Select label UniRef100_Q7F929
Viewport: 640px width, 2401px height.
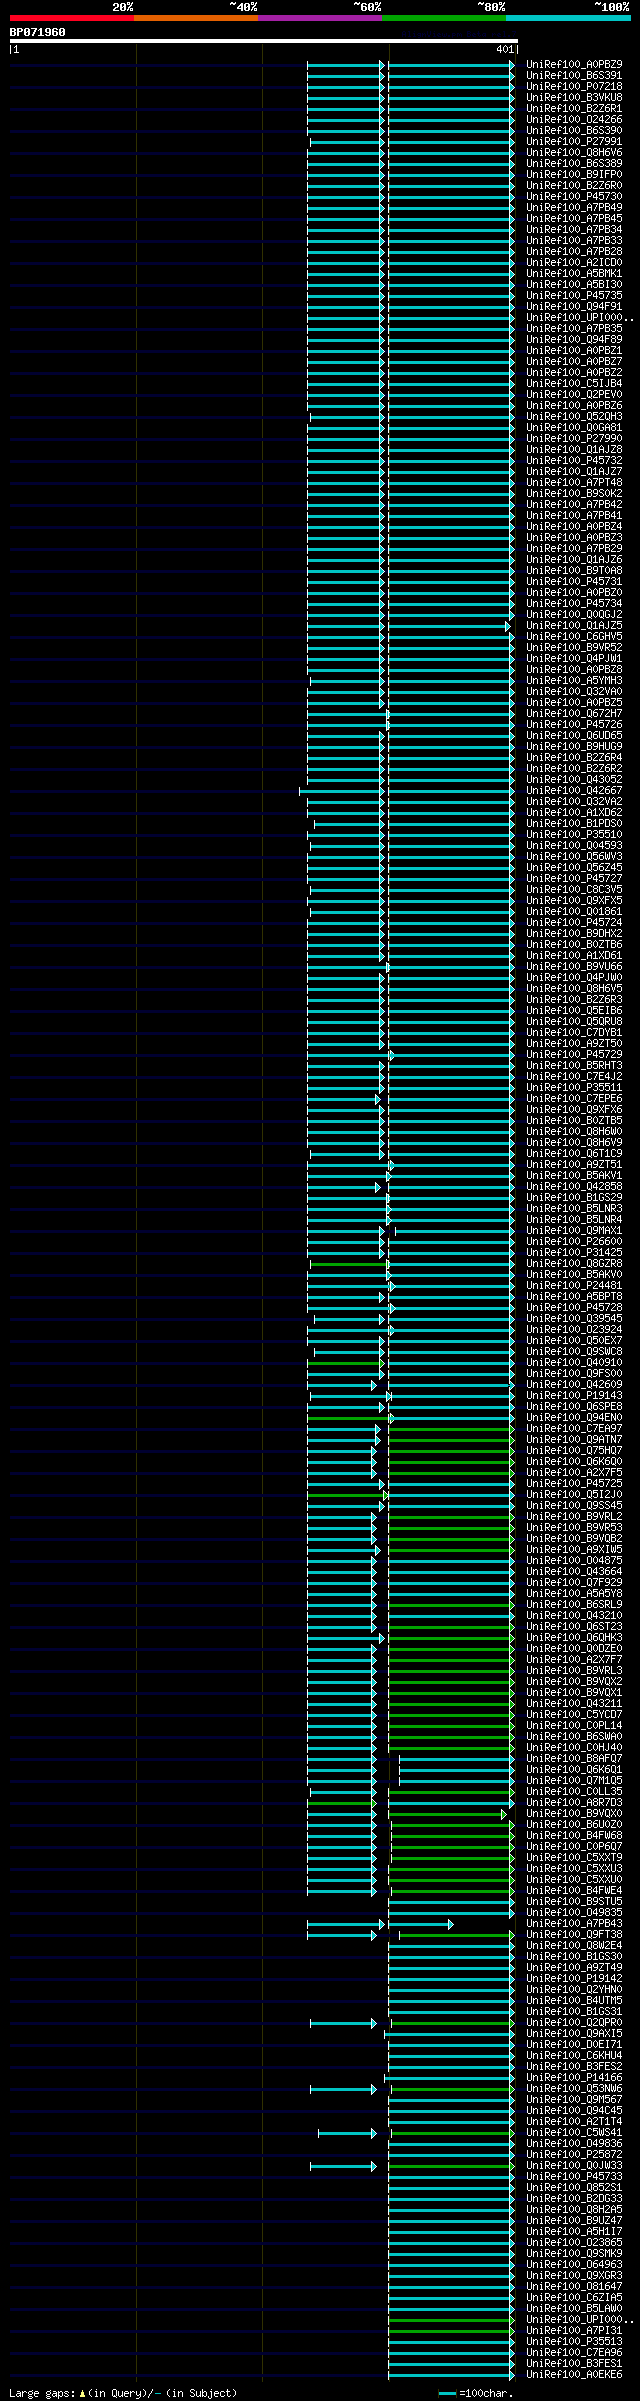click(x=574, y=1582)
